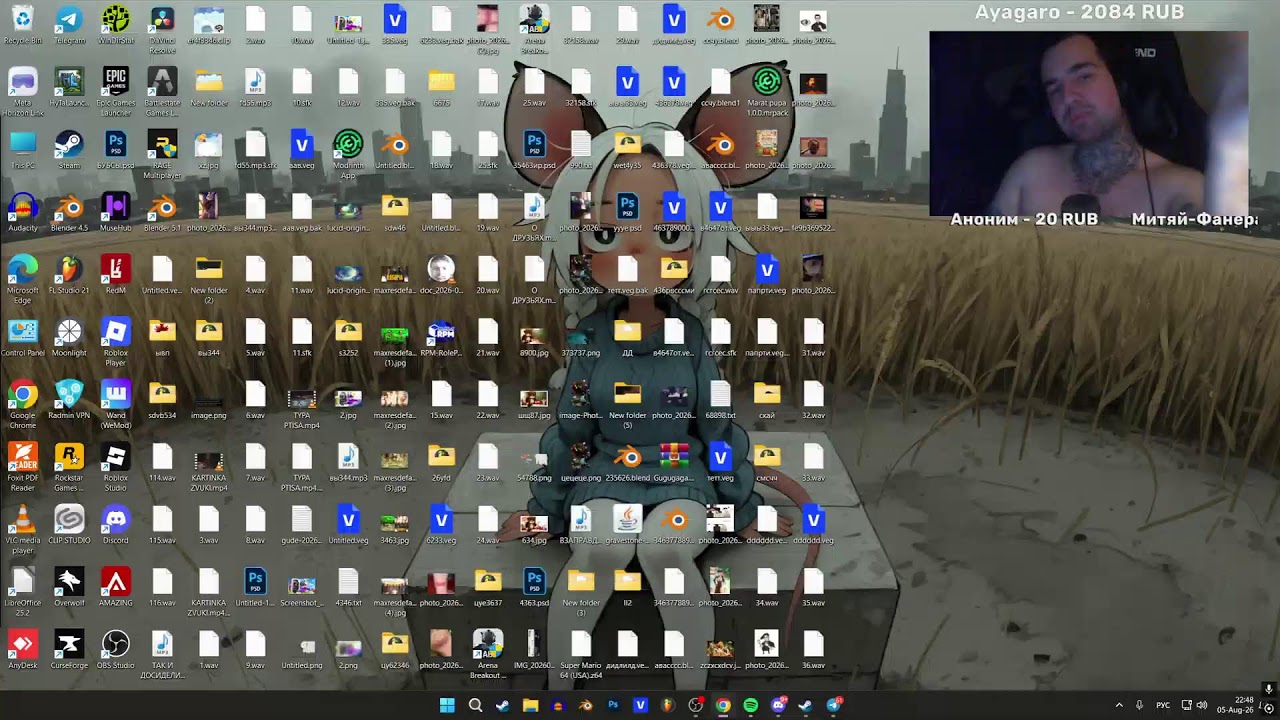Open folder named 6675
Viewport: 1280px width, 720px height.
(441, 88)
